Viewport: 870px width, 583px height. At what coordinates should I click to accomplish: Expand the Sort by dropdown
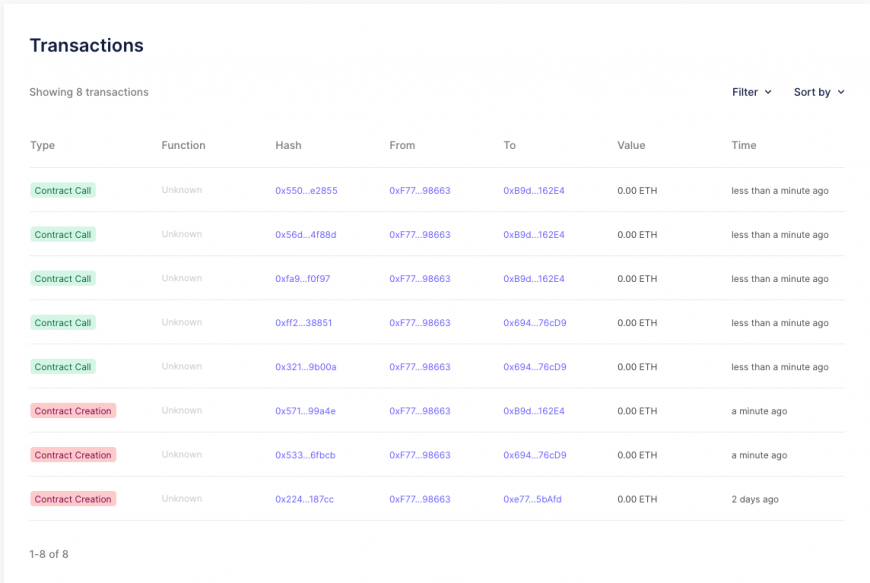point(818,92)
